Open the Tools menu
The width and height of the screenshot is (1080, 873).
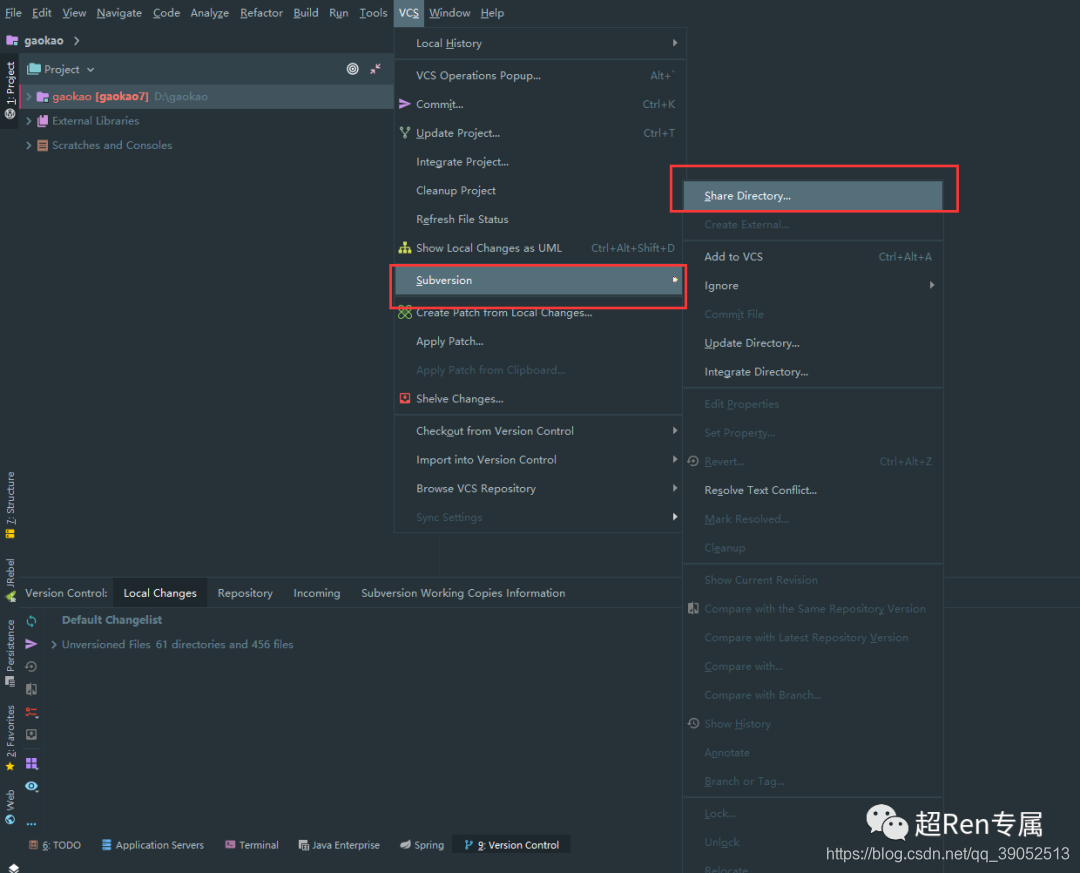[x=373, y=12]
